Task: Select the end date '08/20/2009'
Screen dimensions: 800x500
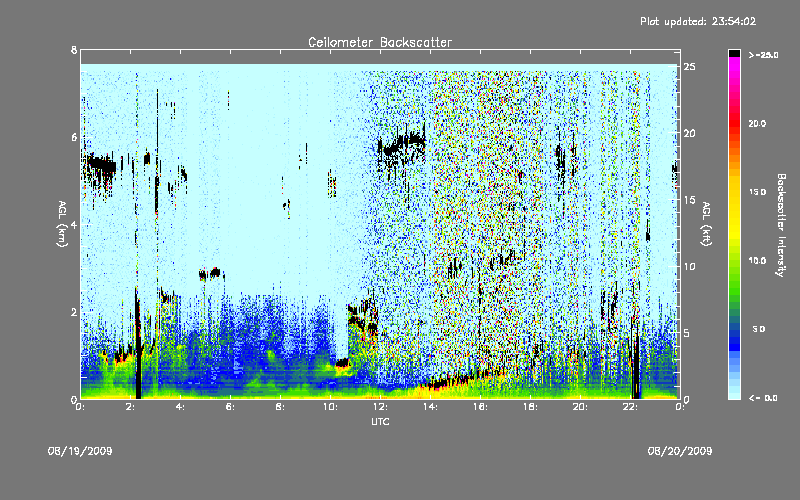Action: click(x=680, y=451)
